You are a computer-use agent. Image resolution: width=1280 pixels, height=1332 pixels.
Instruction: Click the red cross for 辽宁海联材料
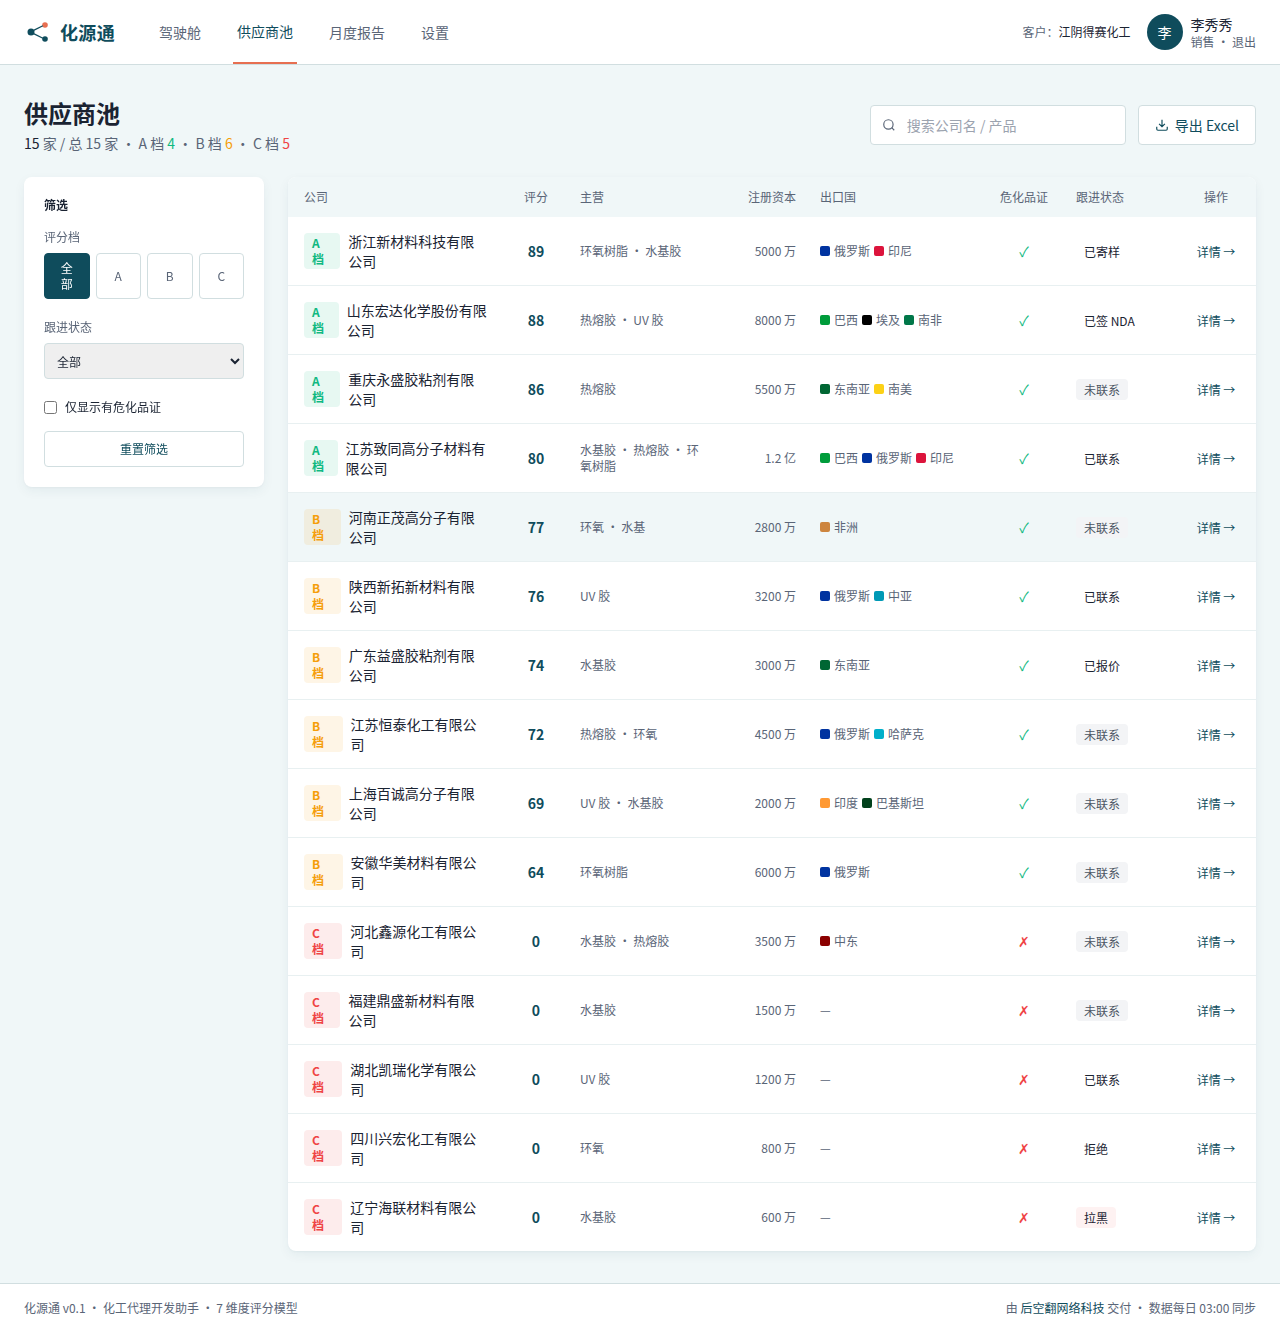tap(1024, 1218)
